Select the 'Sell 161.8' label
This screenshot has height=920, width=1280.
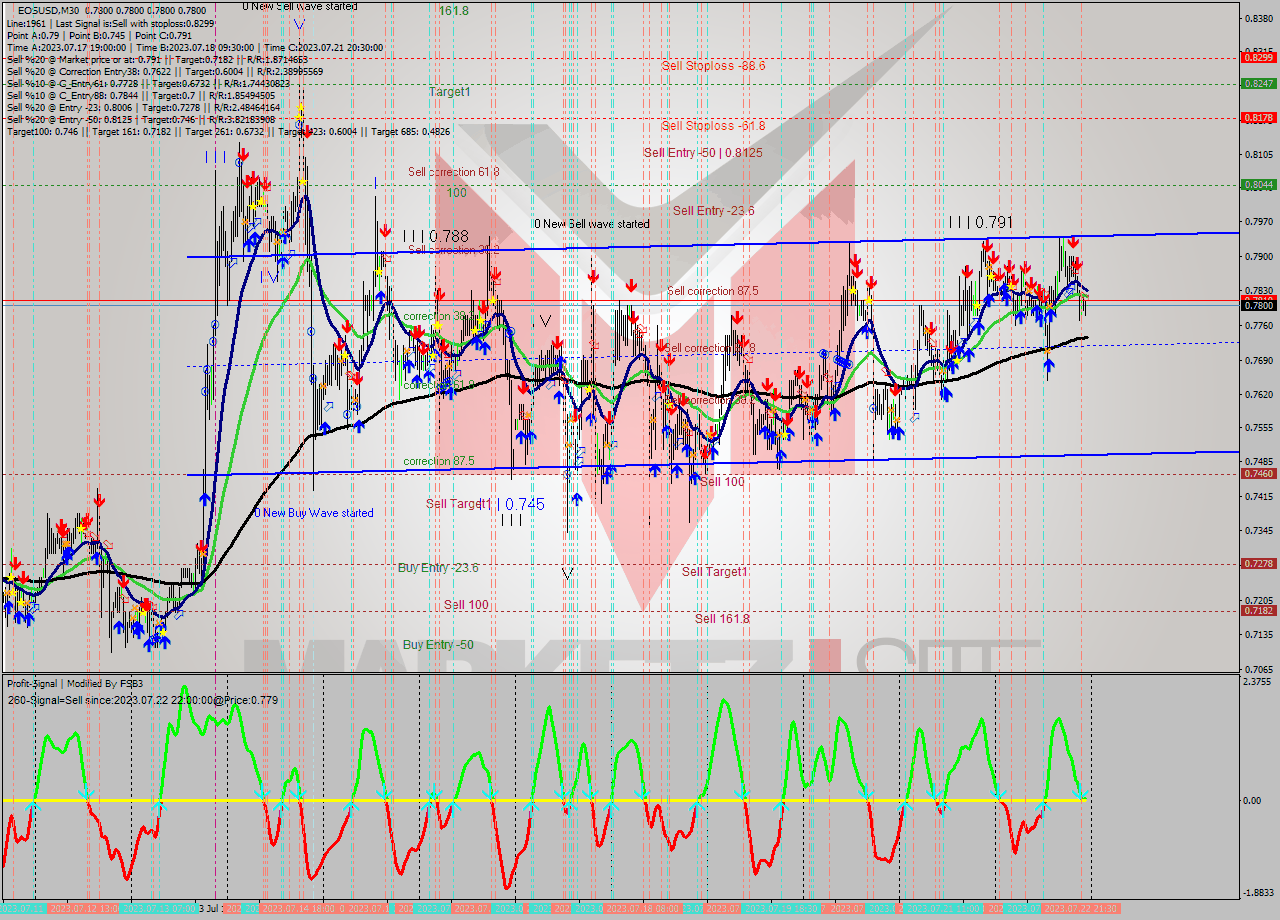point(722,619)
